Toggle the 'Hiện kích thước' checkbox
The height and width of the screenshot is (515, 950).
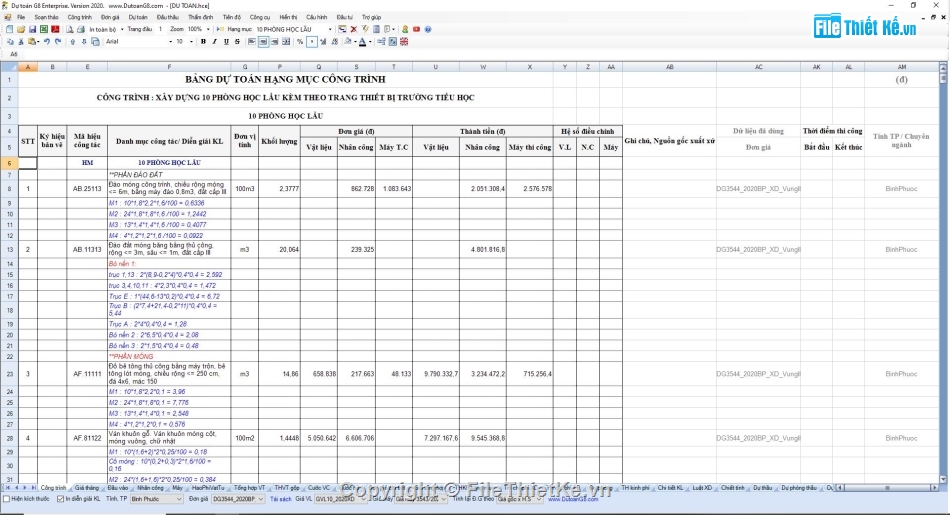tap(7, 499)
